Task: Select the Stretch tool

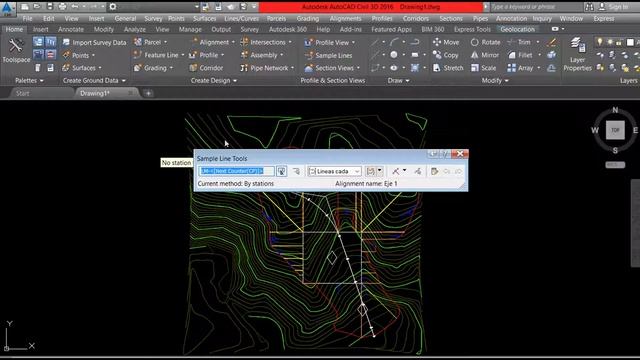Action: (448, 68)
